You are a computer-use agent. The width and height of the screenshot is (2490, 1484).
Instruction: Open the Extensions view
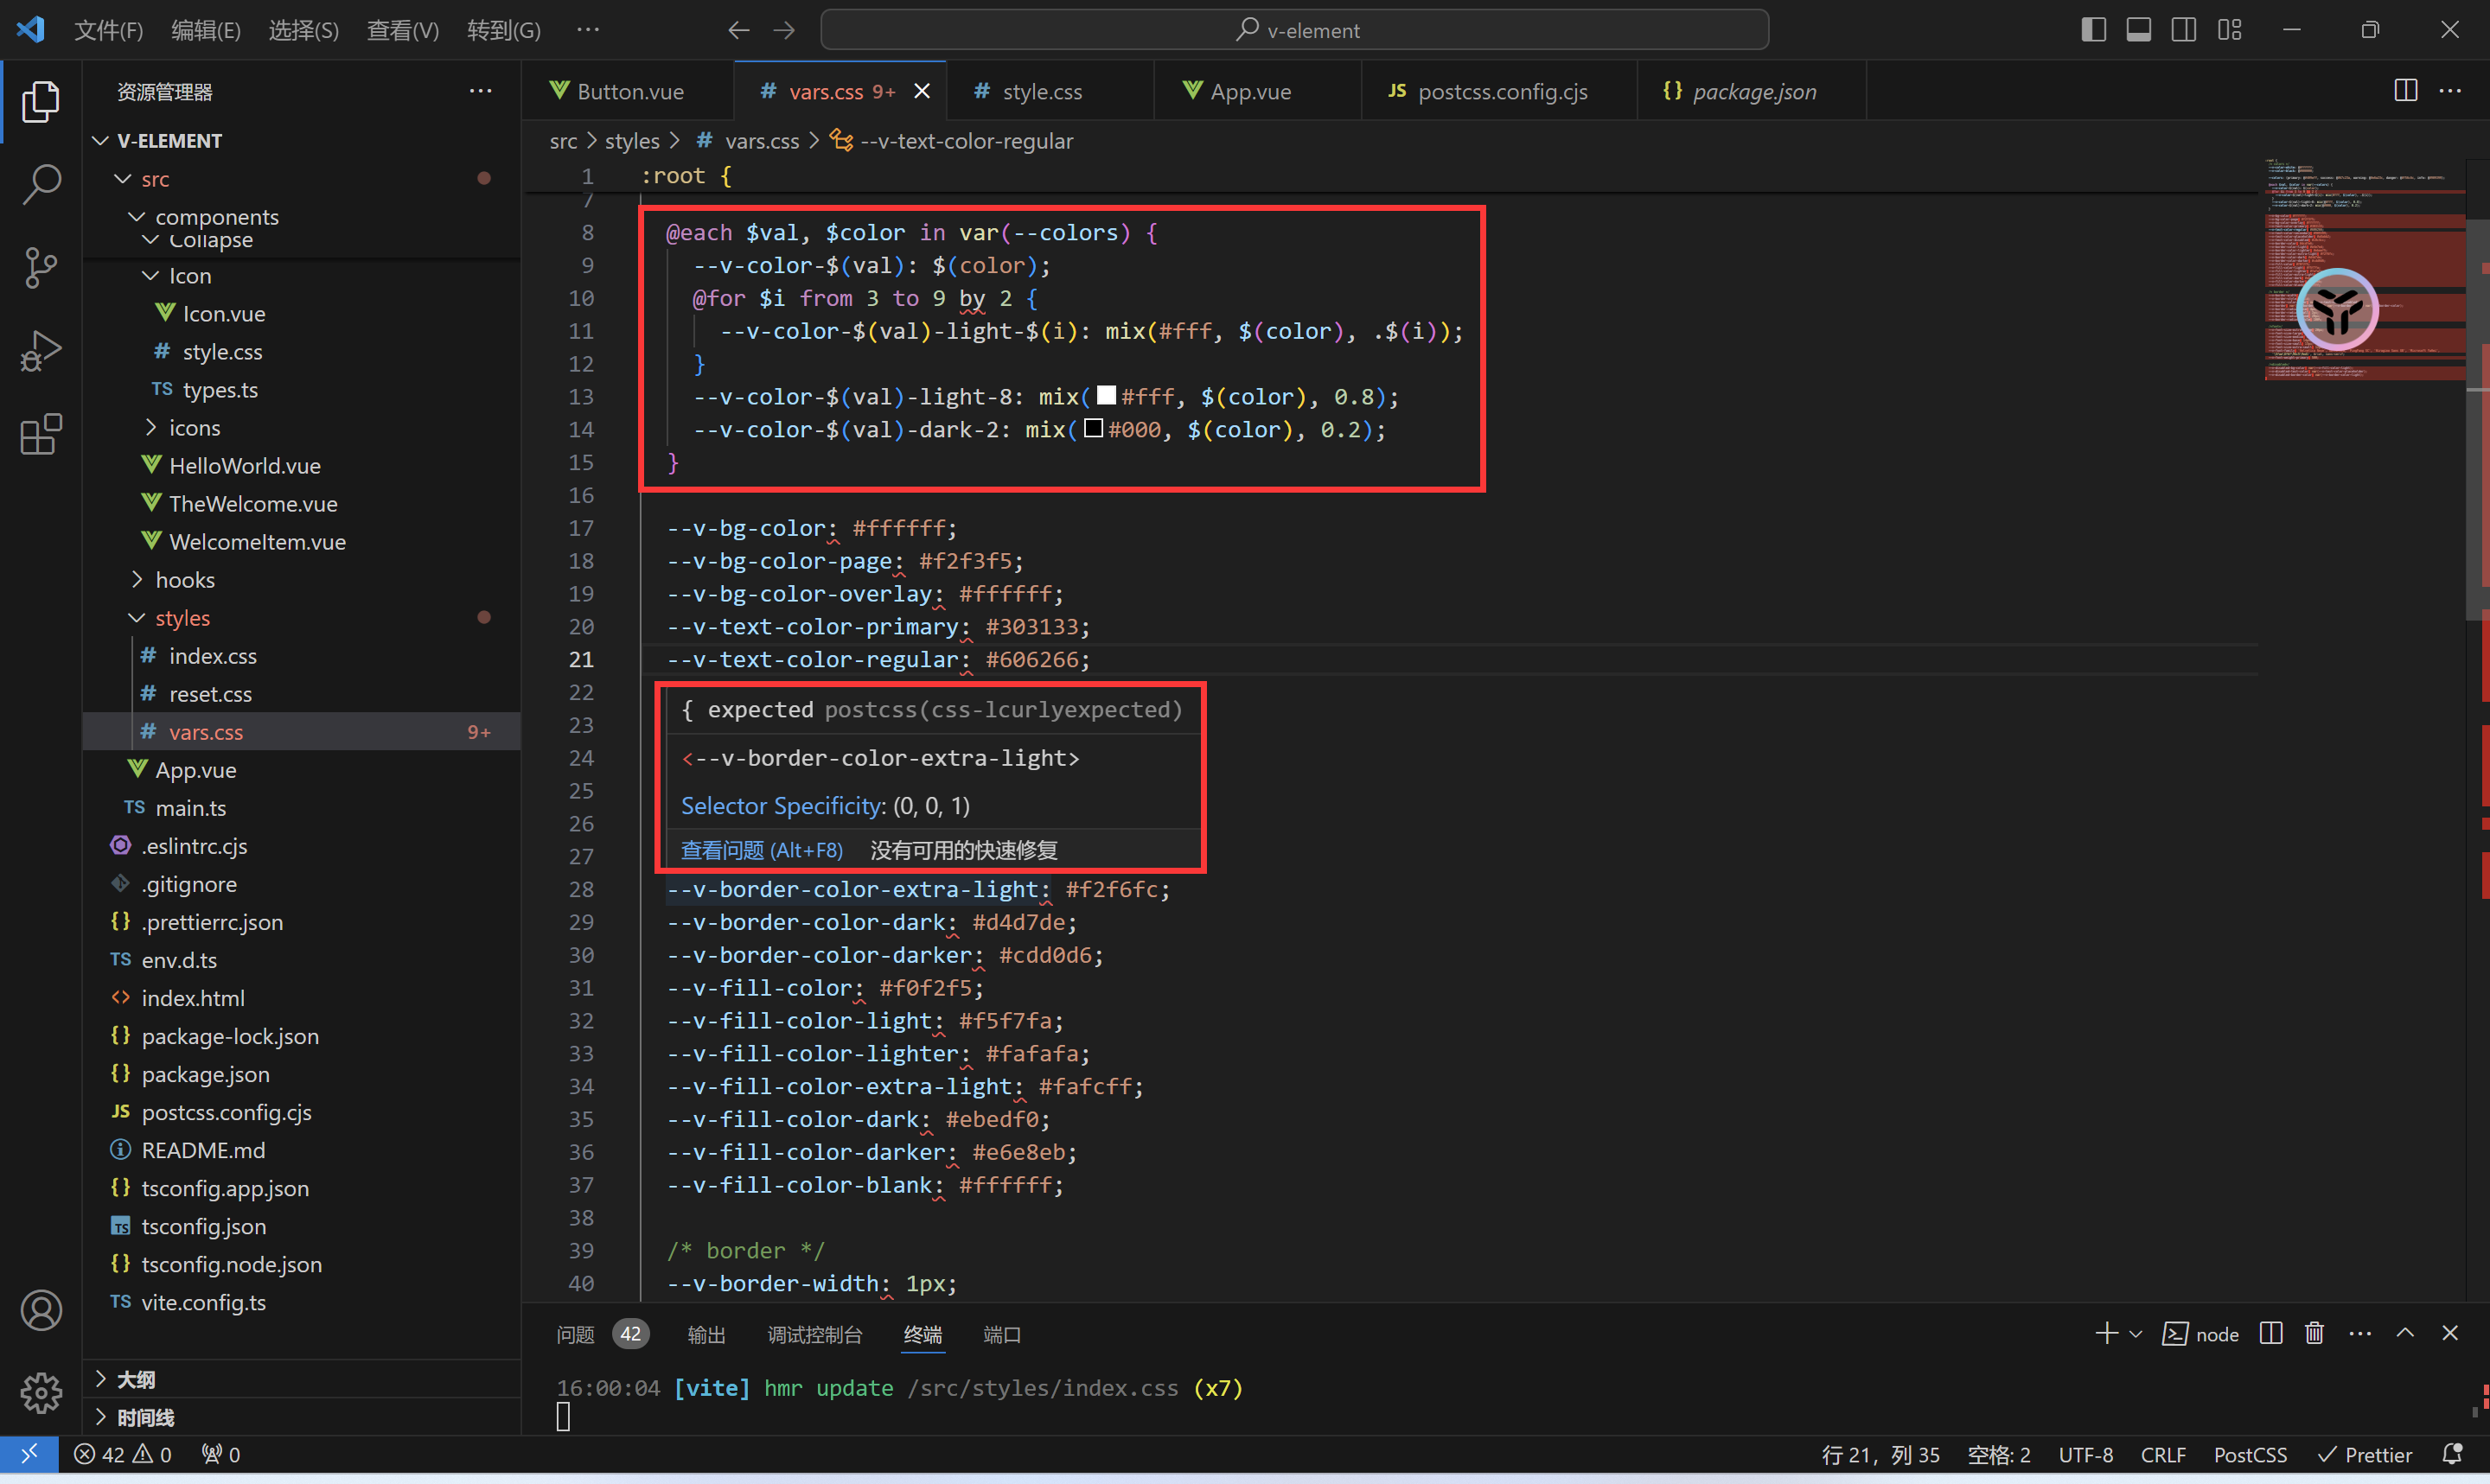point(41,434)
